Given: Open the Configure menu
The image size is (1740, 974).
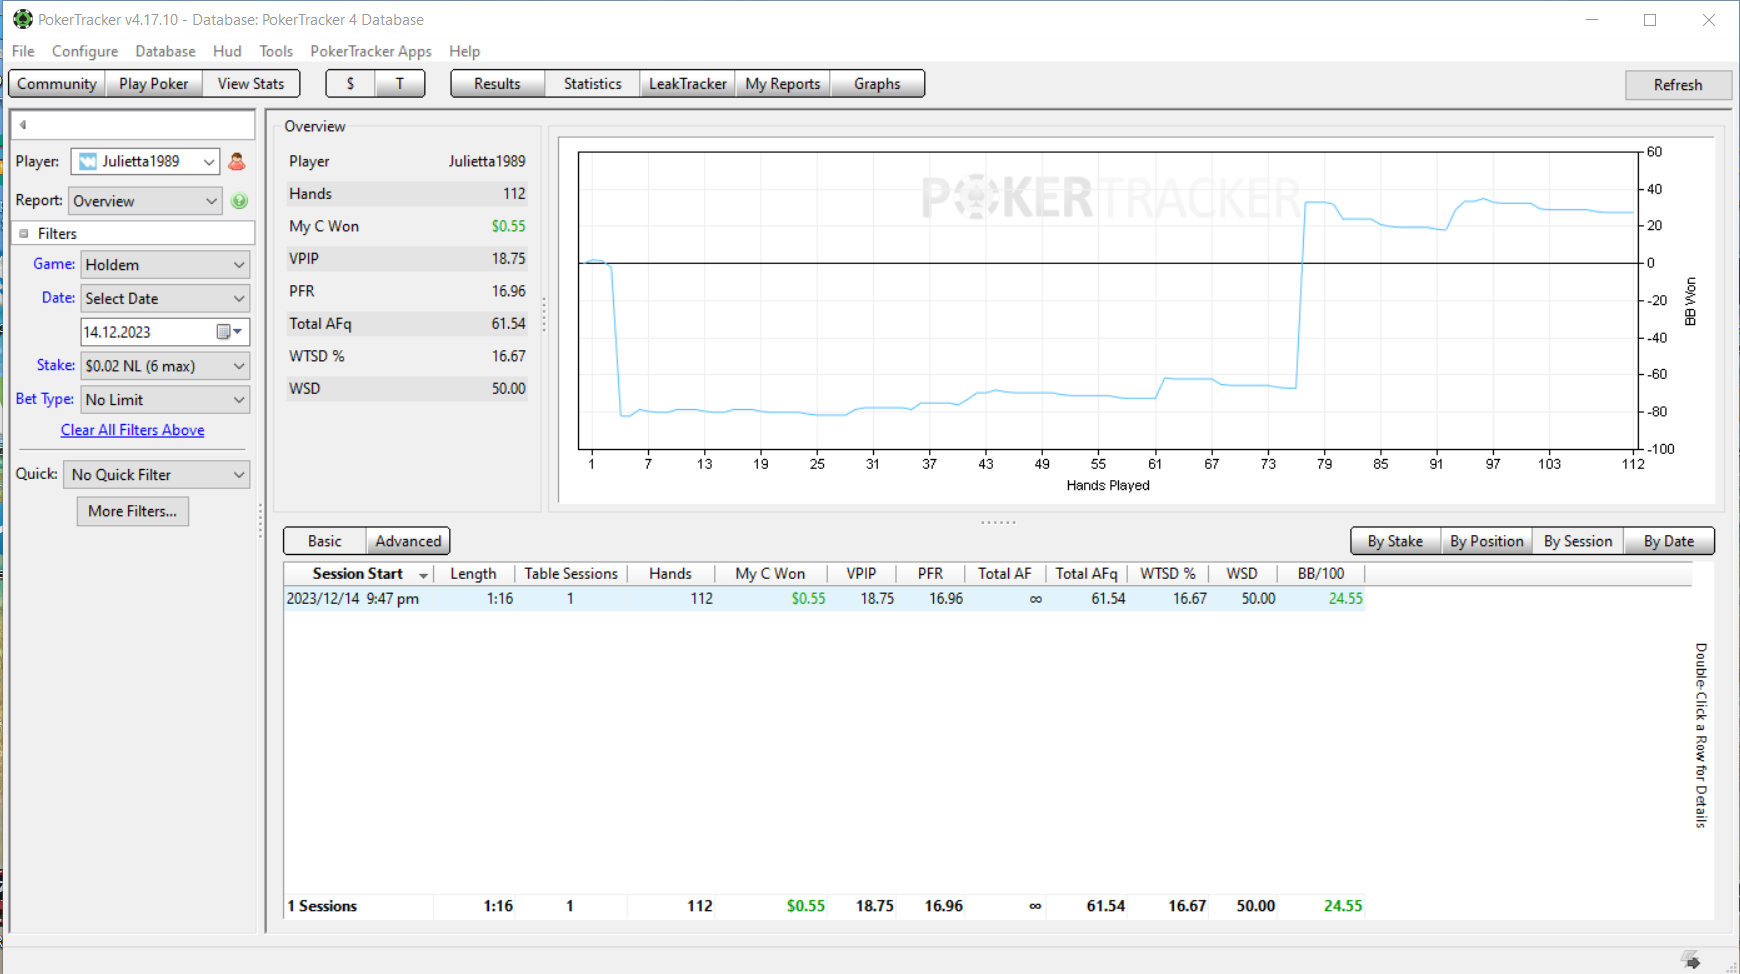Looking at the screenshot, I should click(85, 51).
